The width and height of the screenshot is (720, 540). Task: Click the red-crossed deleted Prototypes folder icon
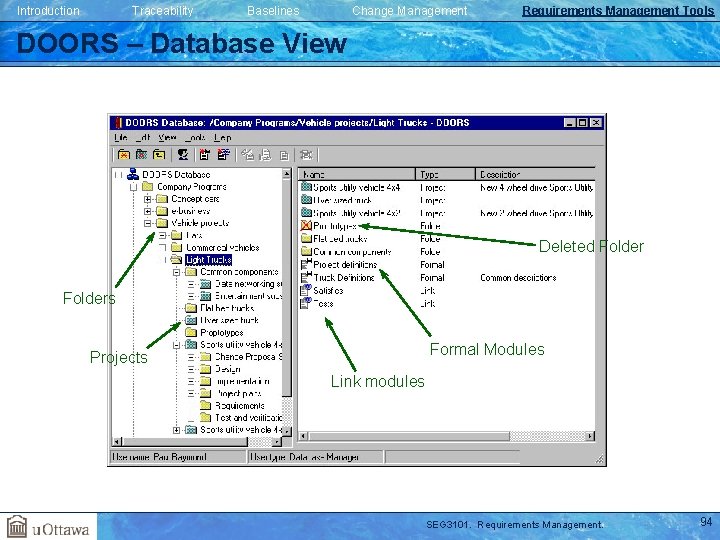(306, 225)
